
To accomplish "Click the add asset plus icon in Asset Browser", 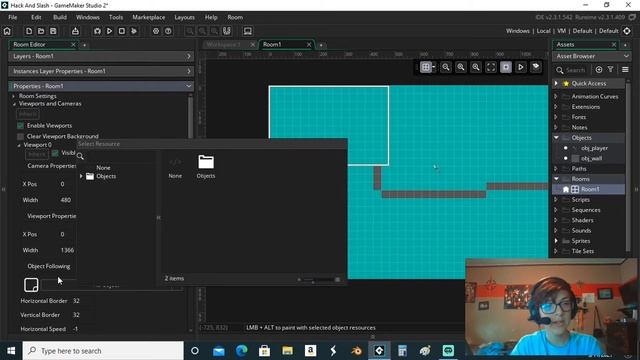I will click(x=599, y=70).
